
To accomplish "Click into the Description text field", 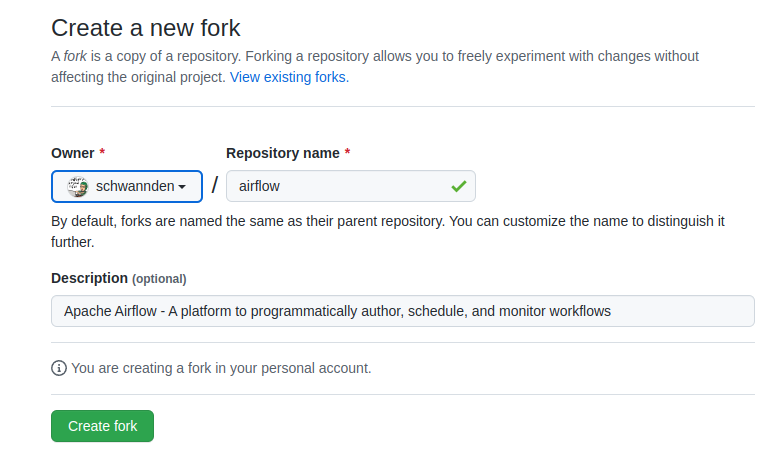I will tap(402, 311).
